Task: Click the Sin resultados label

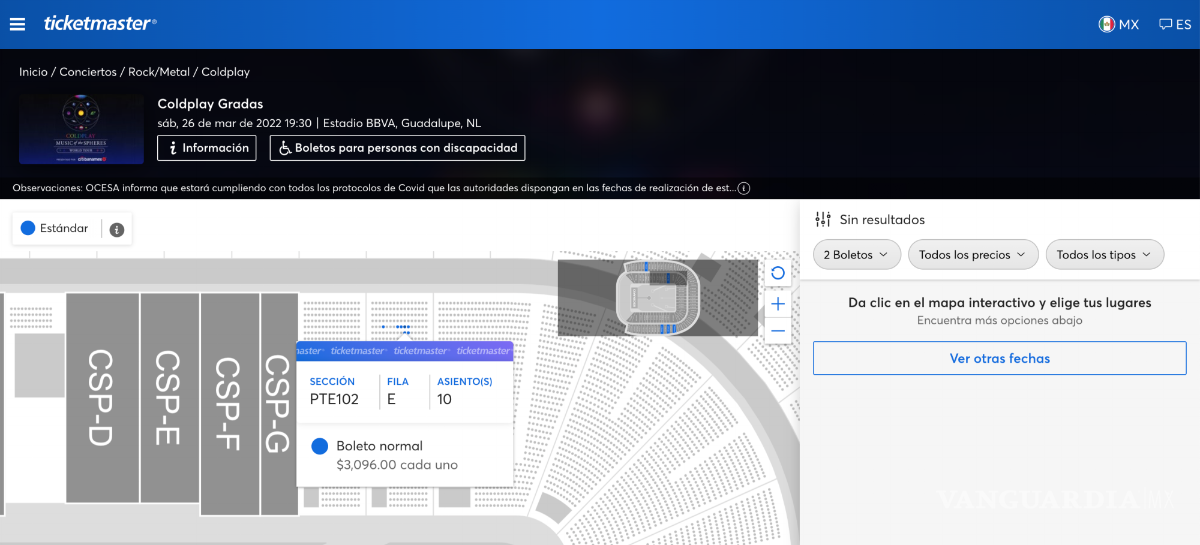Action: pos(882,219)
